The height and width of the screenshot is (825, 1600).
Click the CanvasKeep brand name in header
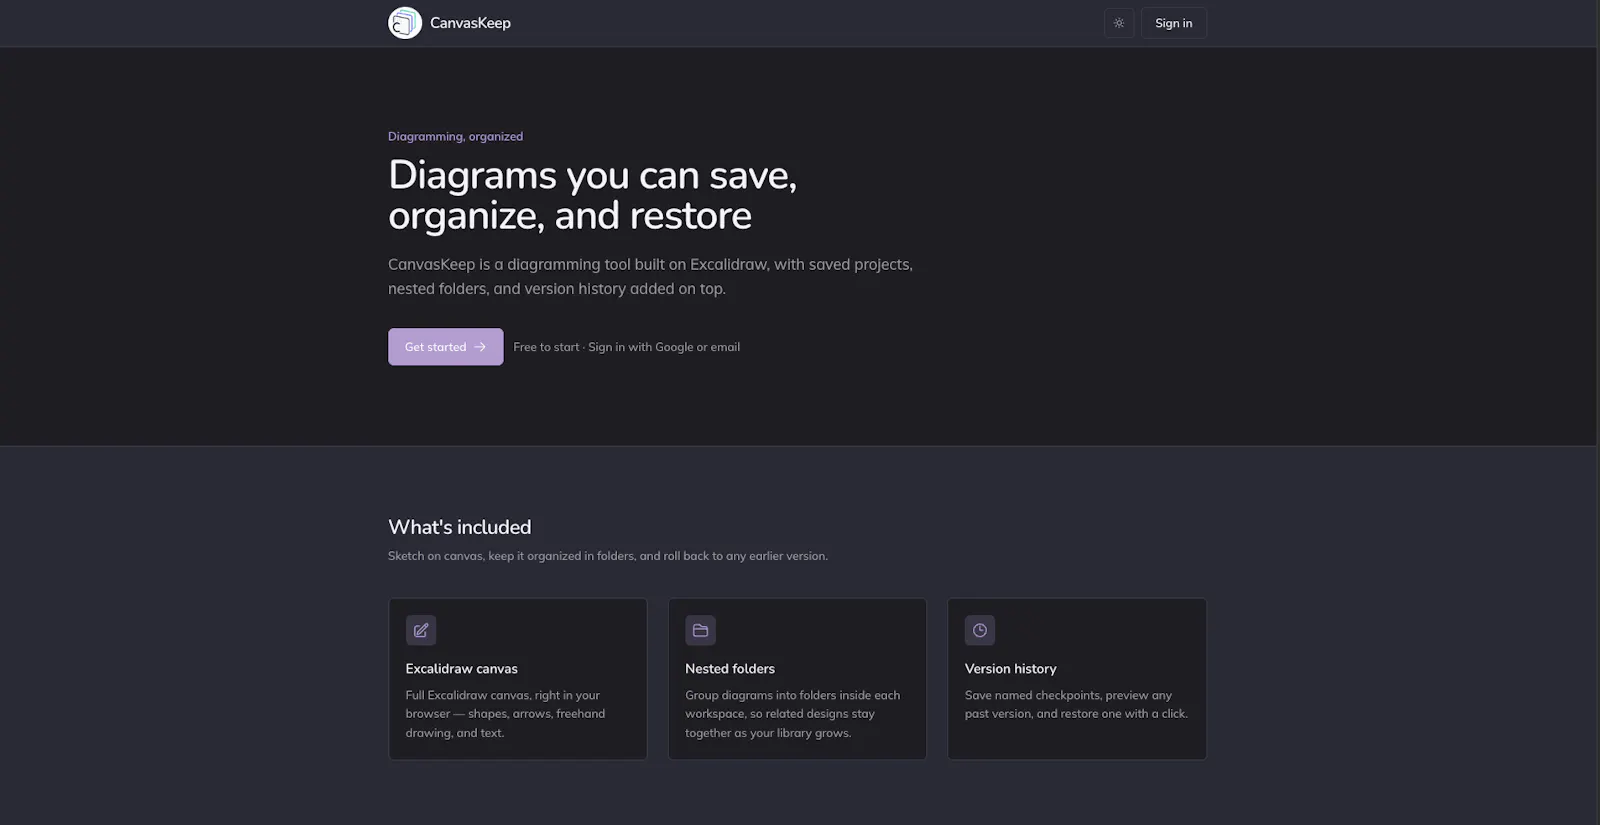tap(470, 23)
